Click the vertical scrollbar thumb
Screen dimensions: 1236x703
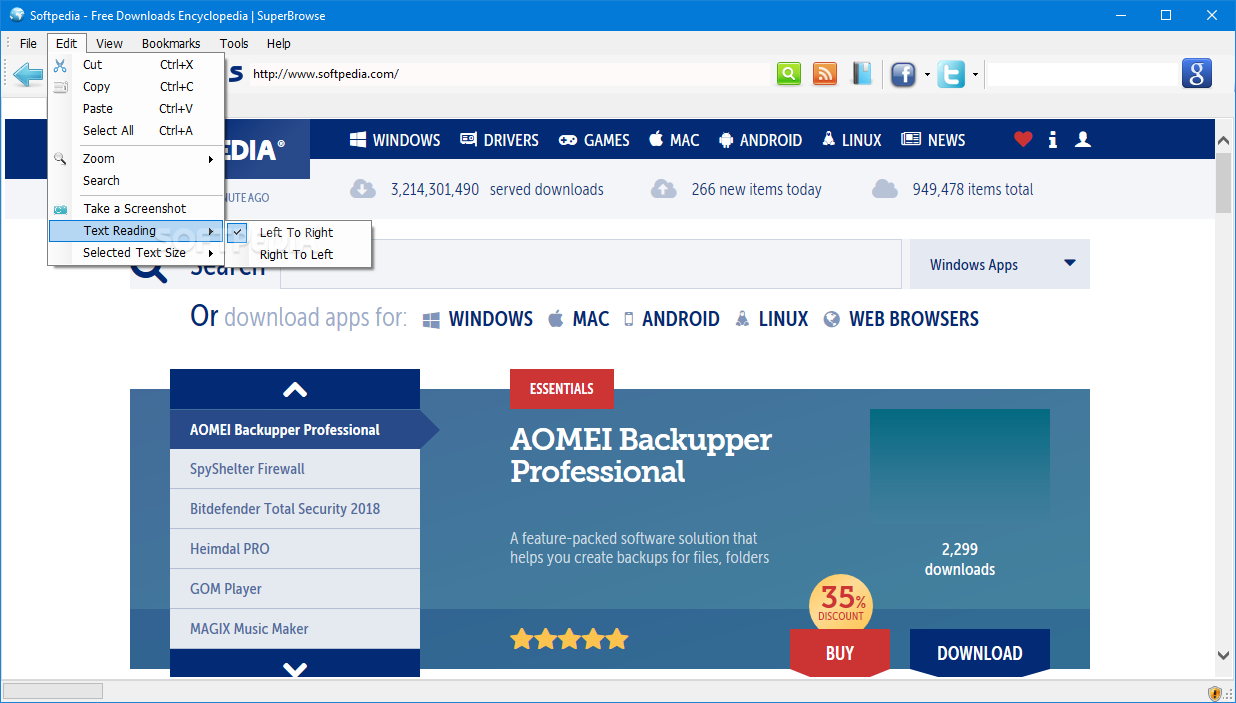(x=1224, y=182)
